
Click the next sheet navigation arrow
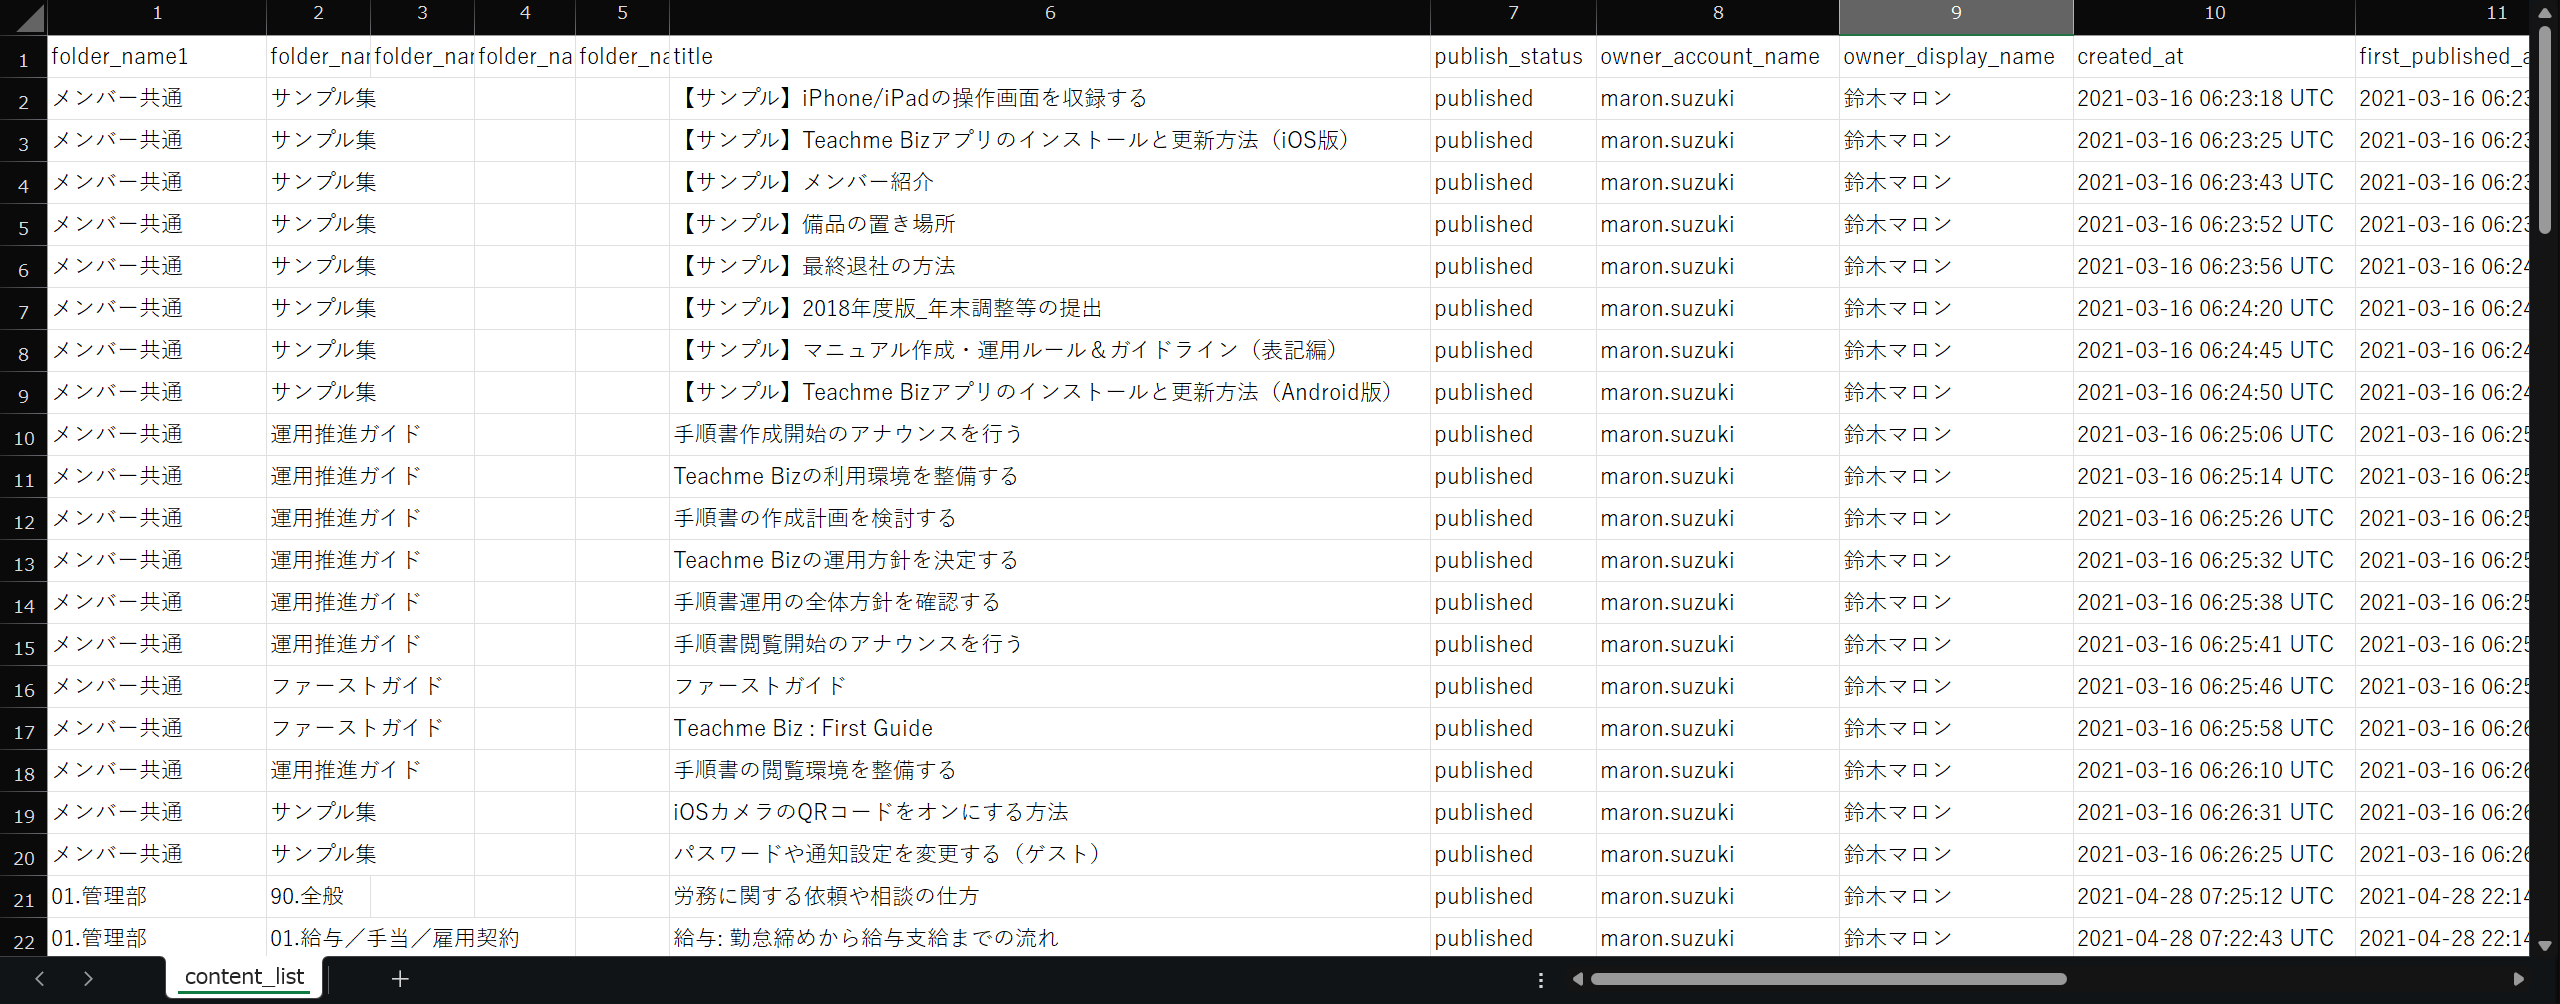point(88,979)
